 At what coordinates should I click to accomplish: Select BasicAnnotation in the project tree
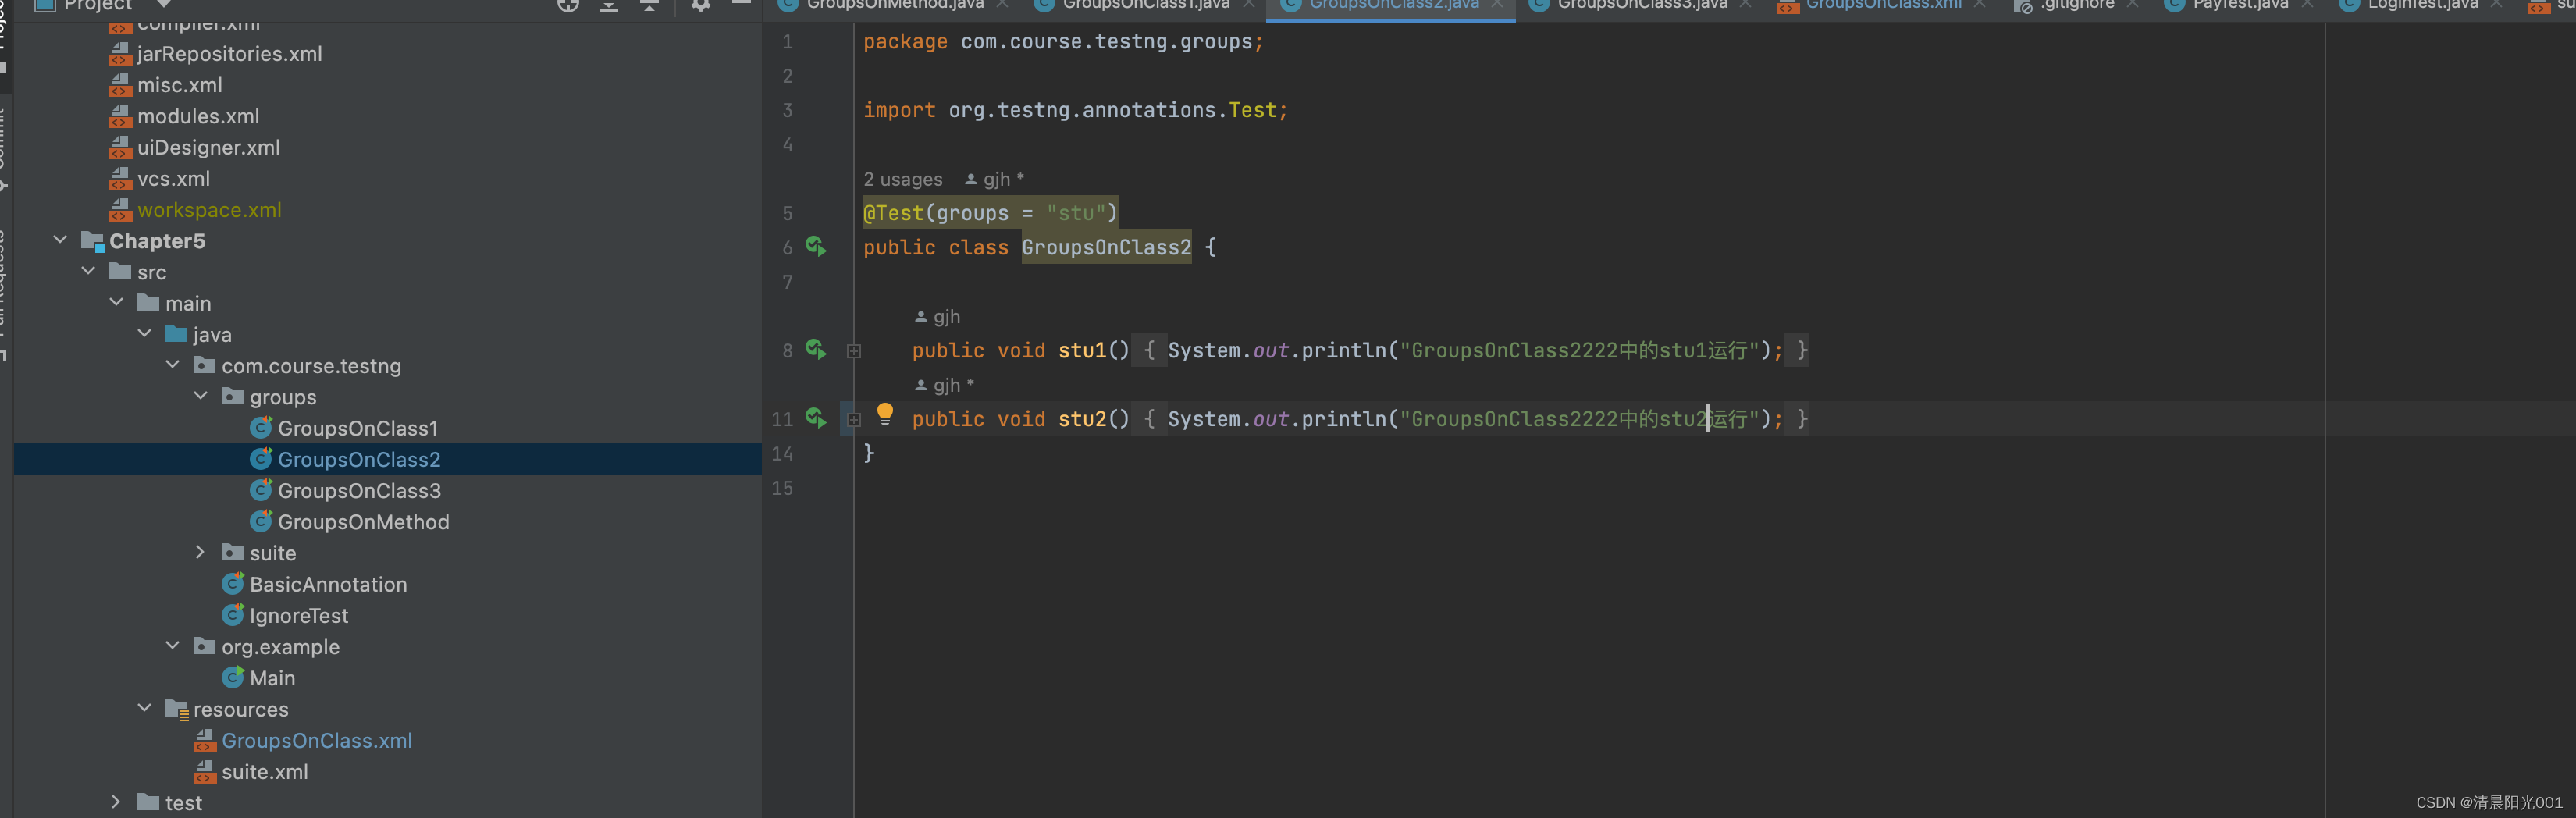(x=328, y=584)
